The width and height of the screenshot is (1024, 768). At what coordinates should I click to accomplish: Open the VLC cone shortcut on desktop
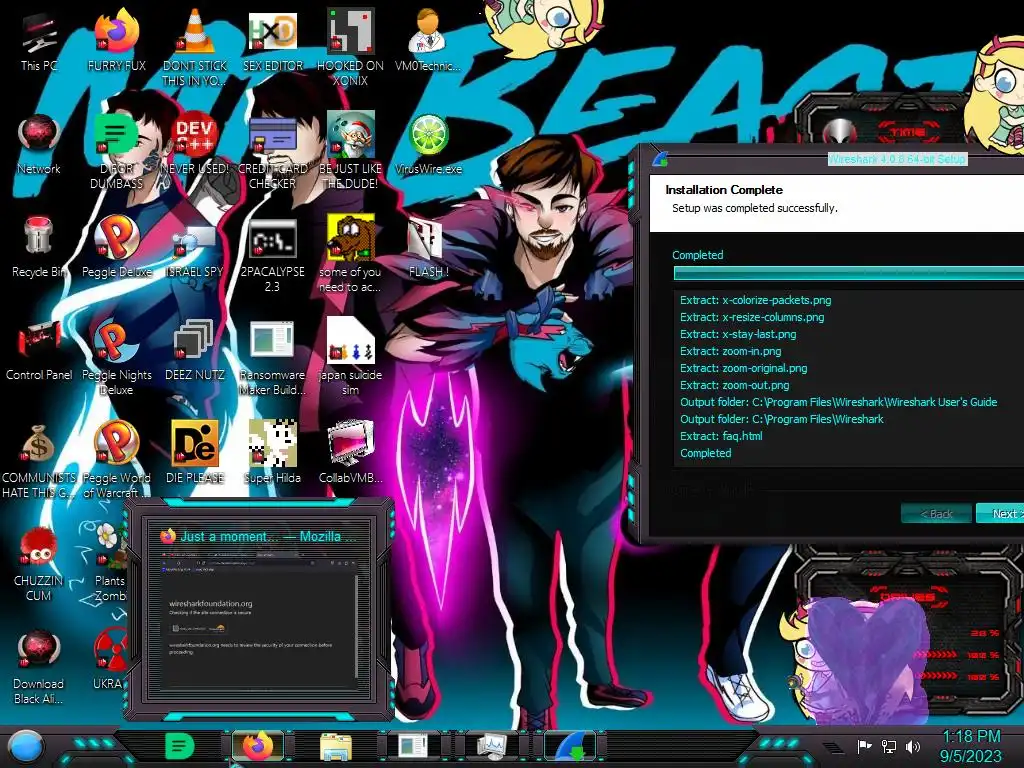(x=195, y=47)
